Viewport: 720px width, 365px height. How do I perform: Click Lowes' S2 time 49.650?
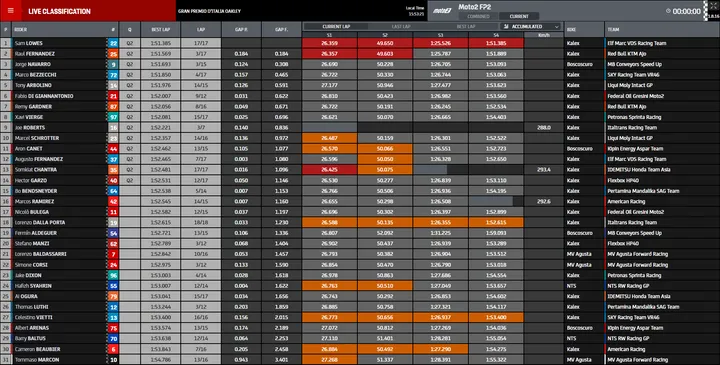pyautogui.click(x=385, y=43)
